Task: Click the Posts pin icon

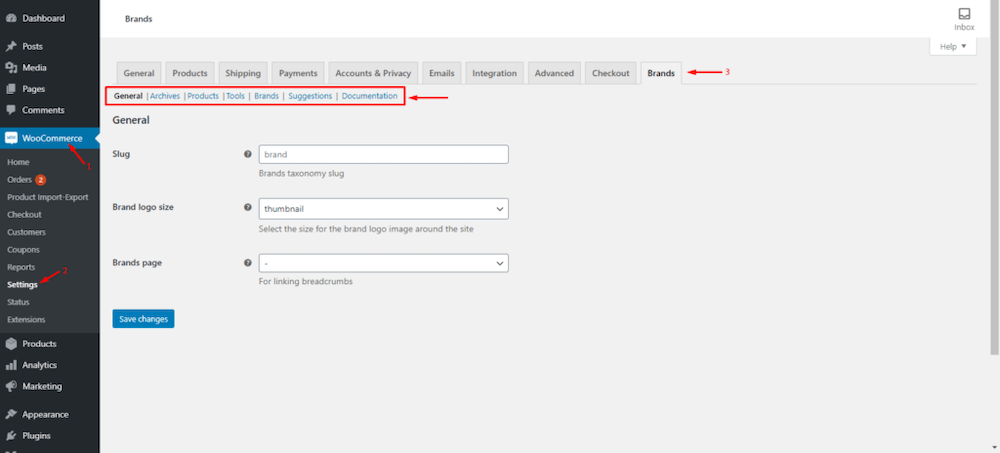Action: click(11, 47)
